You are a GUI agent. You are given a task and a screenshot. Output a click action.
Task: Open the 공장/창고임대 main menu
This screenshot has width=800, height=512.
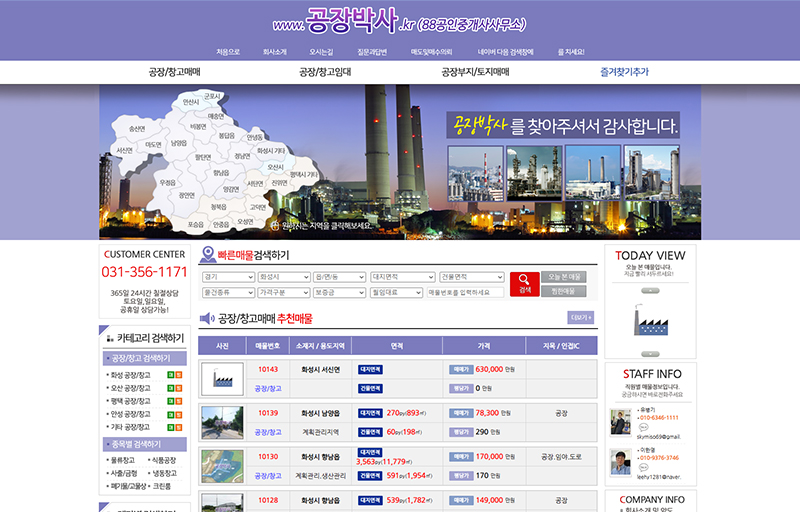[325, 72]
